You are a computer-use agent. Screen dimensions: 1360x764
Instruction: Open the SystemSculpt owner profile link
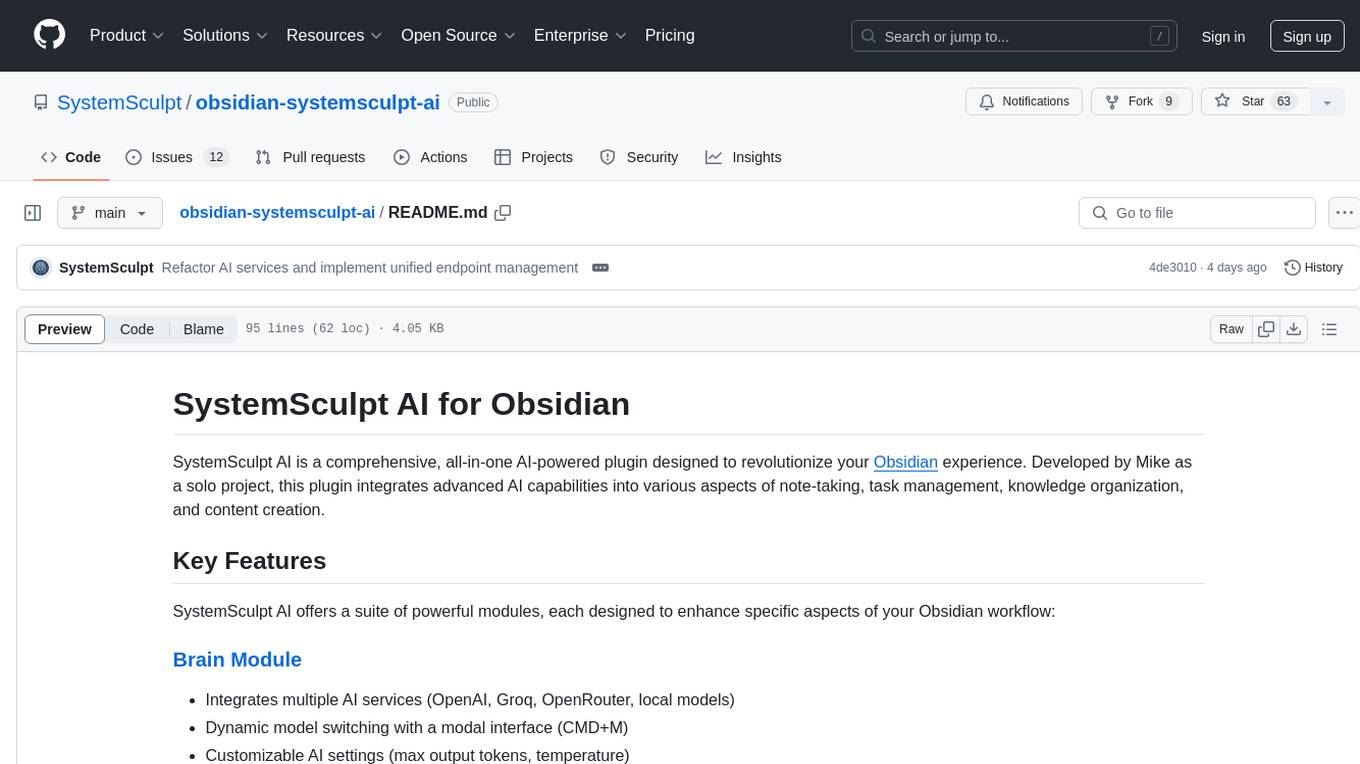(119, 102)
